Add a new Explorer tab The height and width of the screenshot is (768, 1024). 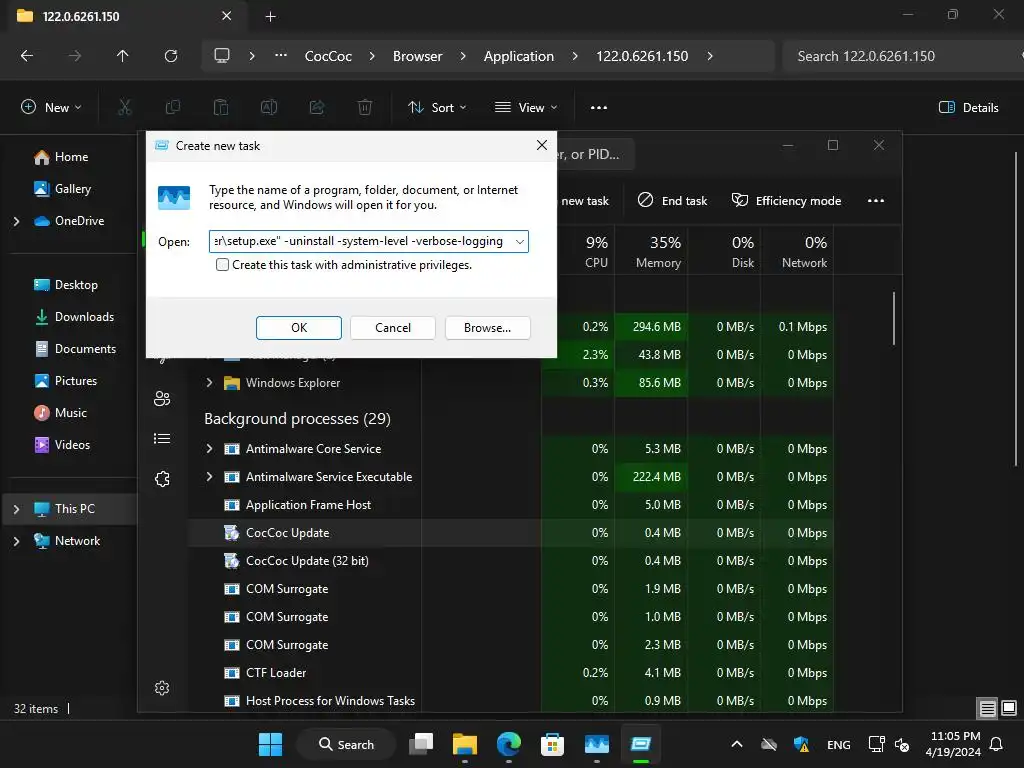(x=270, y=16)
